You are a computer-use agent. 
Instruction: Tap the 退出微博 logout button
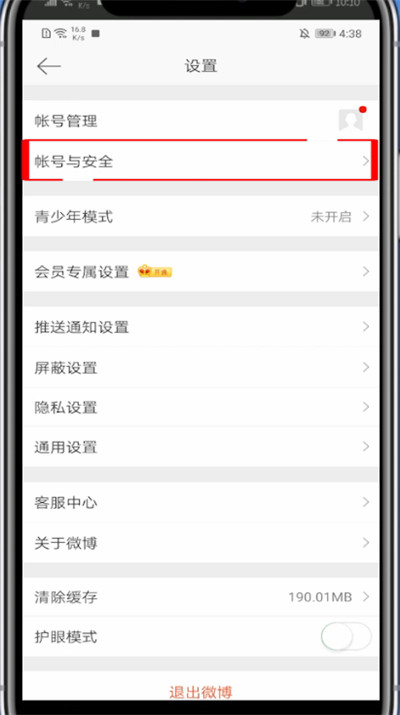(201, 693)
